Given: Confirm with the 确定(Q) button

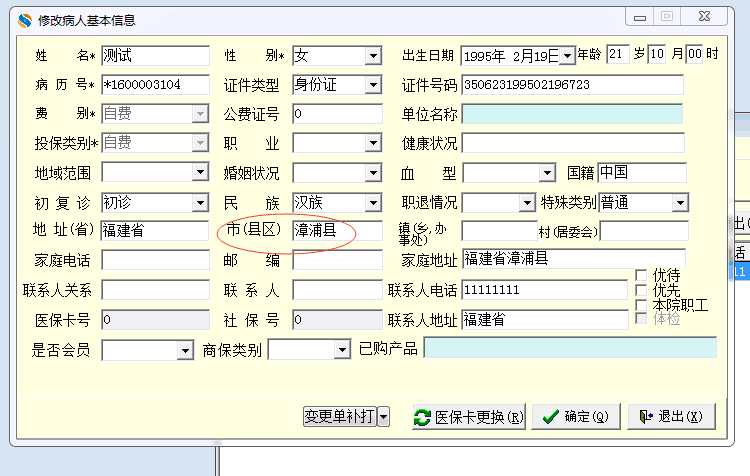Looking at the screenshot, I should pos(576,417).
